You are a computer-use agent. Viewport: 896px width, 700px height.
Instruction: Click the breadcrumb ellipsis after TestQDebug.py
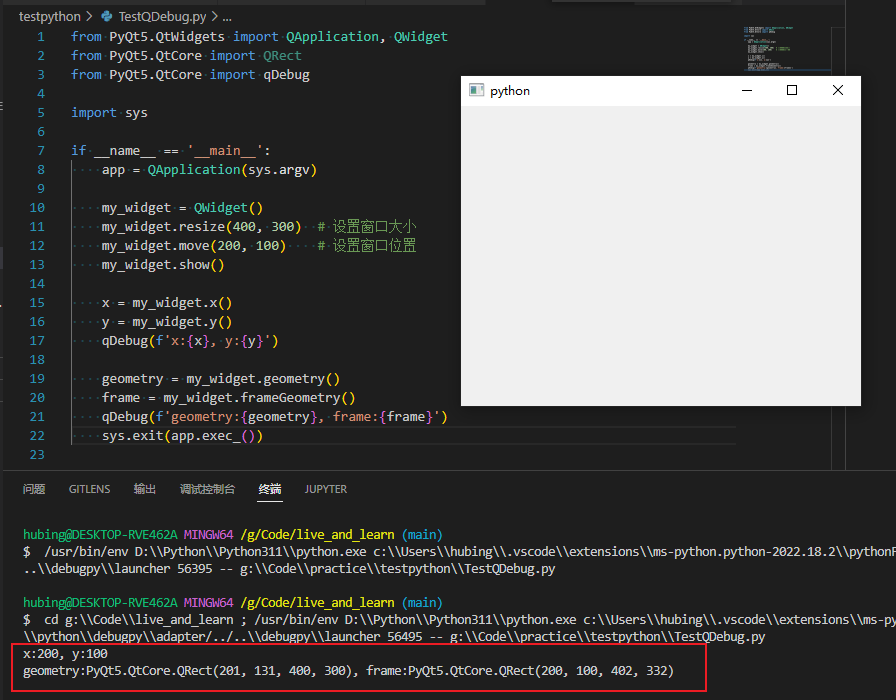[x=227, y=17]
